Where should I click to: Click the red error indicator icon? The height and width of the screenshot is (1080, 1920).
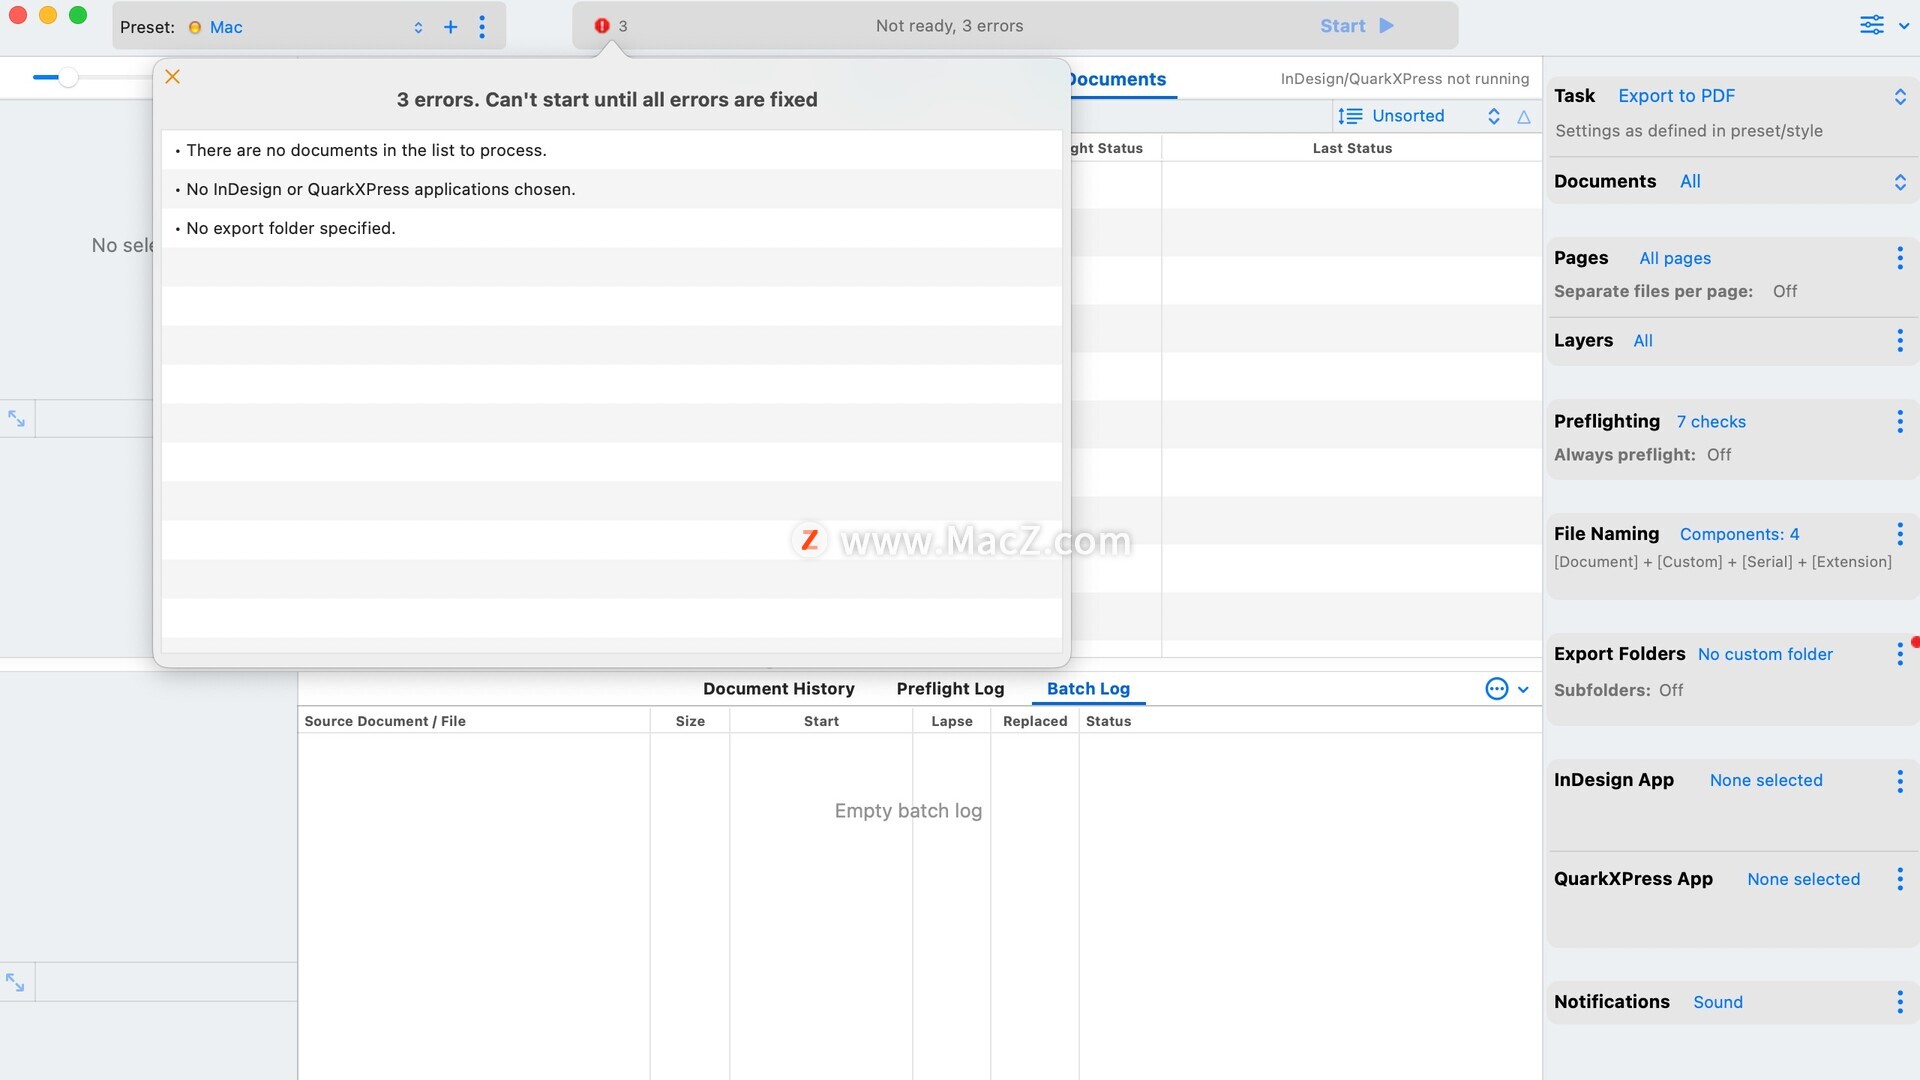pos(602,26)
